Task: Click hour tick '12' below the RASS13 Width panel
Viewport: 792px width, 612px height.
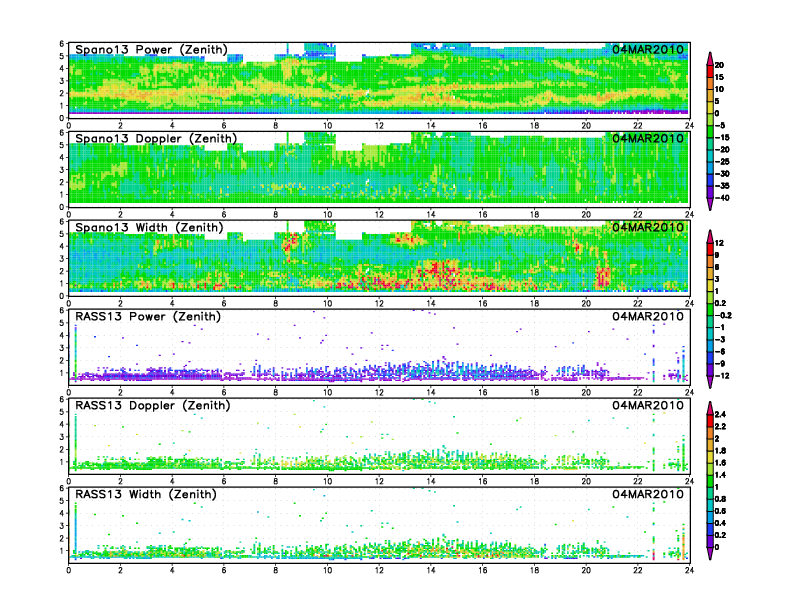Action: click(379, 570)
